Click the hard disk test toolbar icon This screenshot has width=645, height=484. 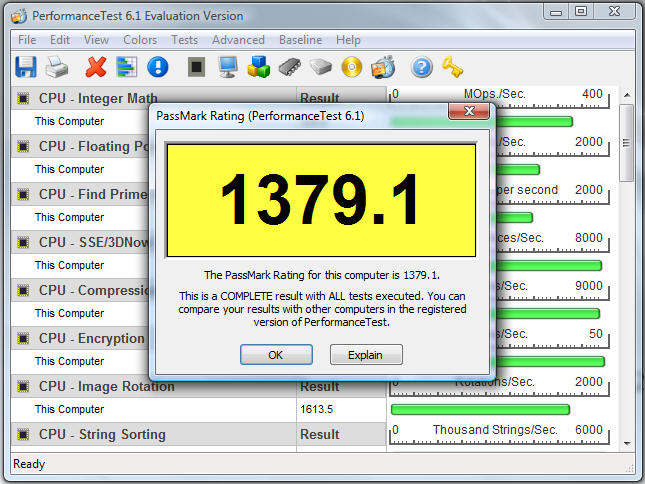pos(321,67)
